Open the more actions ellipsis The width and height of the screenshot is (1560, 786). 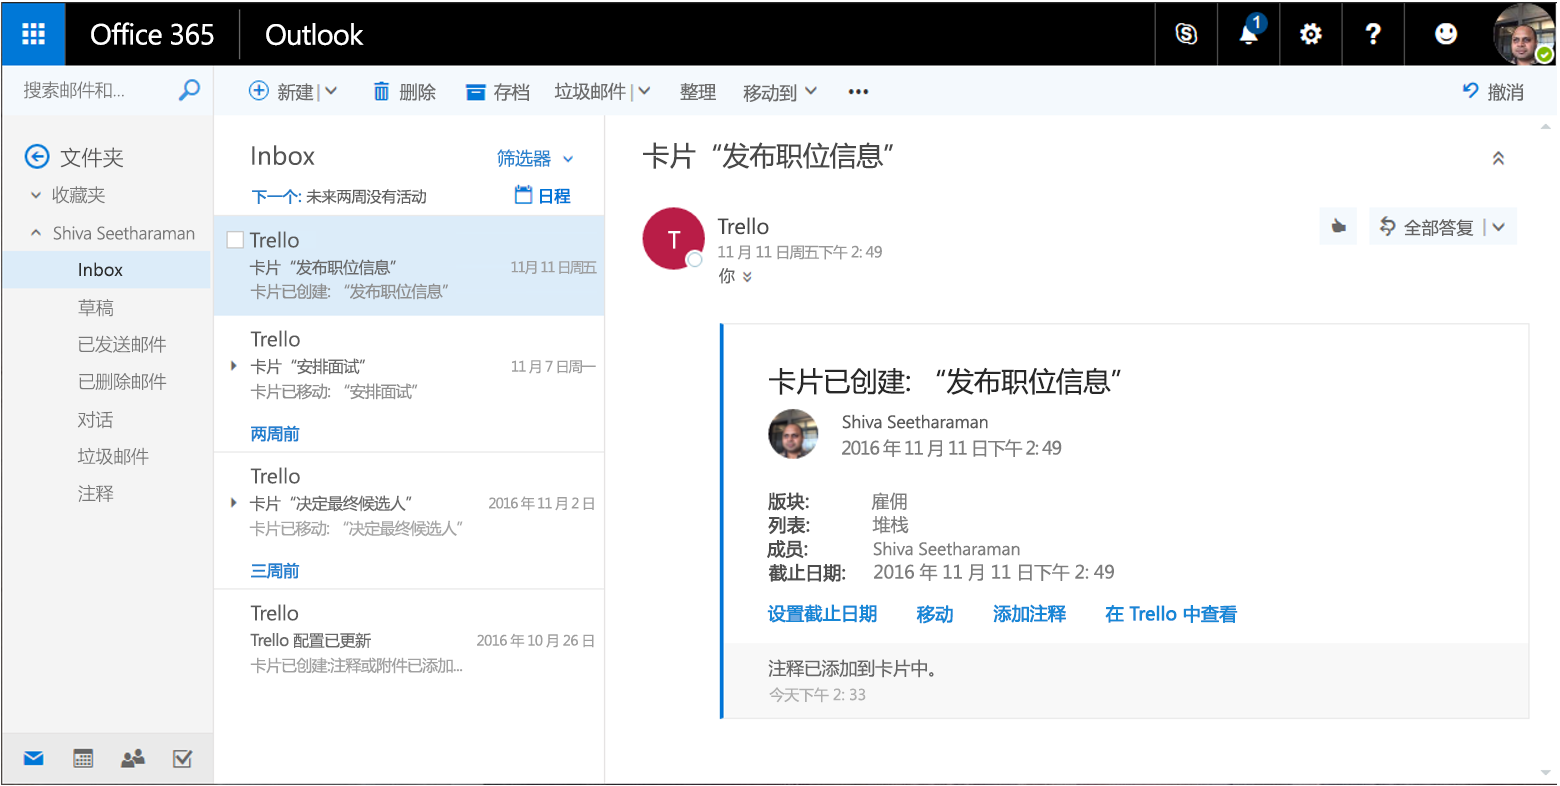pos(858,92)
